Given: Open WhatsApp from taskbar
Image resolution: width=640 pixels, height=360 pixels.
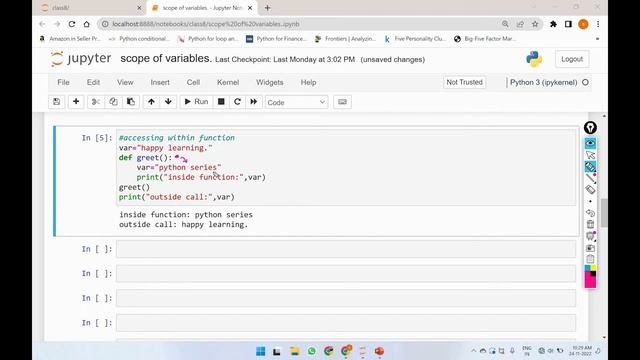Looking at the screenshot, I should pos(311,351).
